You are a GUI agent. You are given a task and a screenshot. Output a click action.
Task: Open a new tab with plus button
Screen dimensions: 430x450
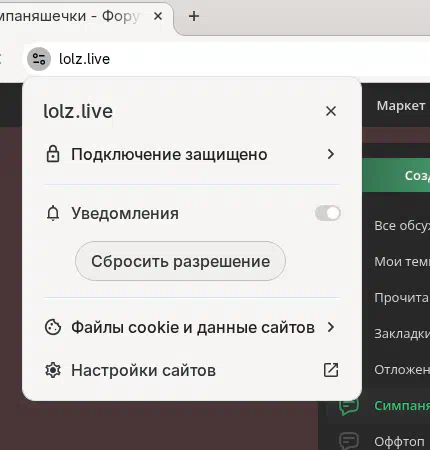click(194, 16)
